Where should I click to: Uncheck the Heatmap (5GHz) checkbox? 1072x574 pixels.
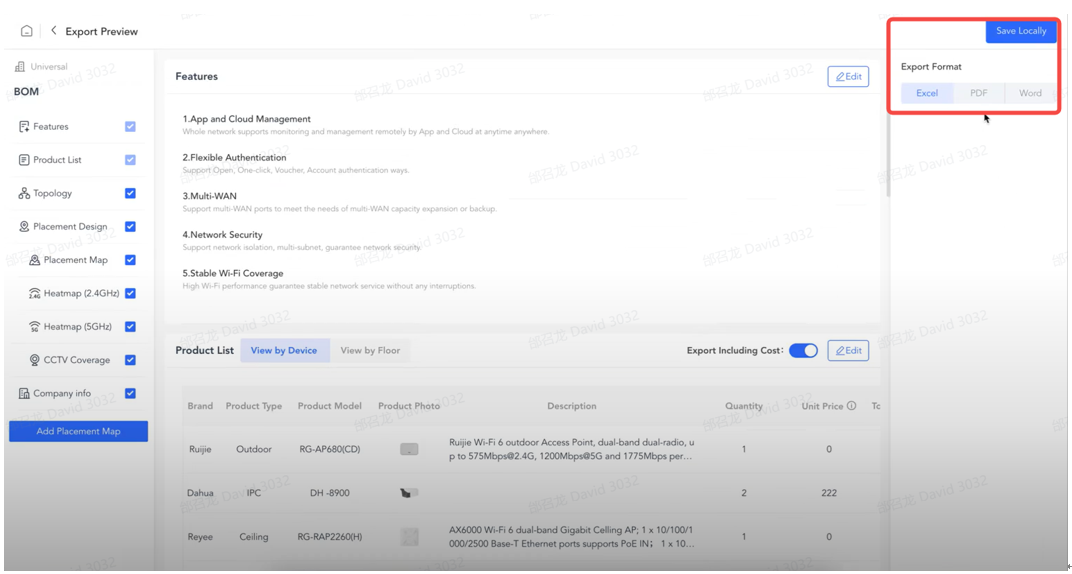[x=130, y=327]
